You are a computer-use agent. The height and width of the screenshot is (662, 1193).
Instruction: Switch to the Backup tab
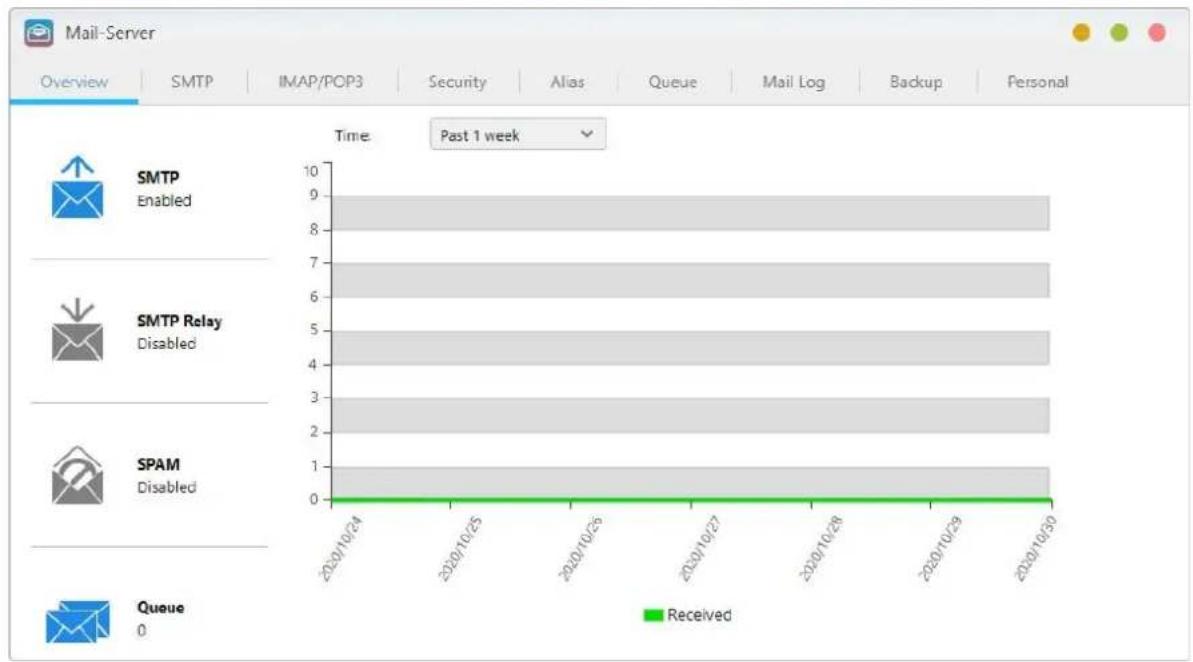pyautogui.click(x=915, y=83)
